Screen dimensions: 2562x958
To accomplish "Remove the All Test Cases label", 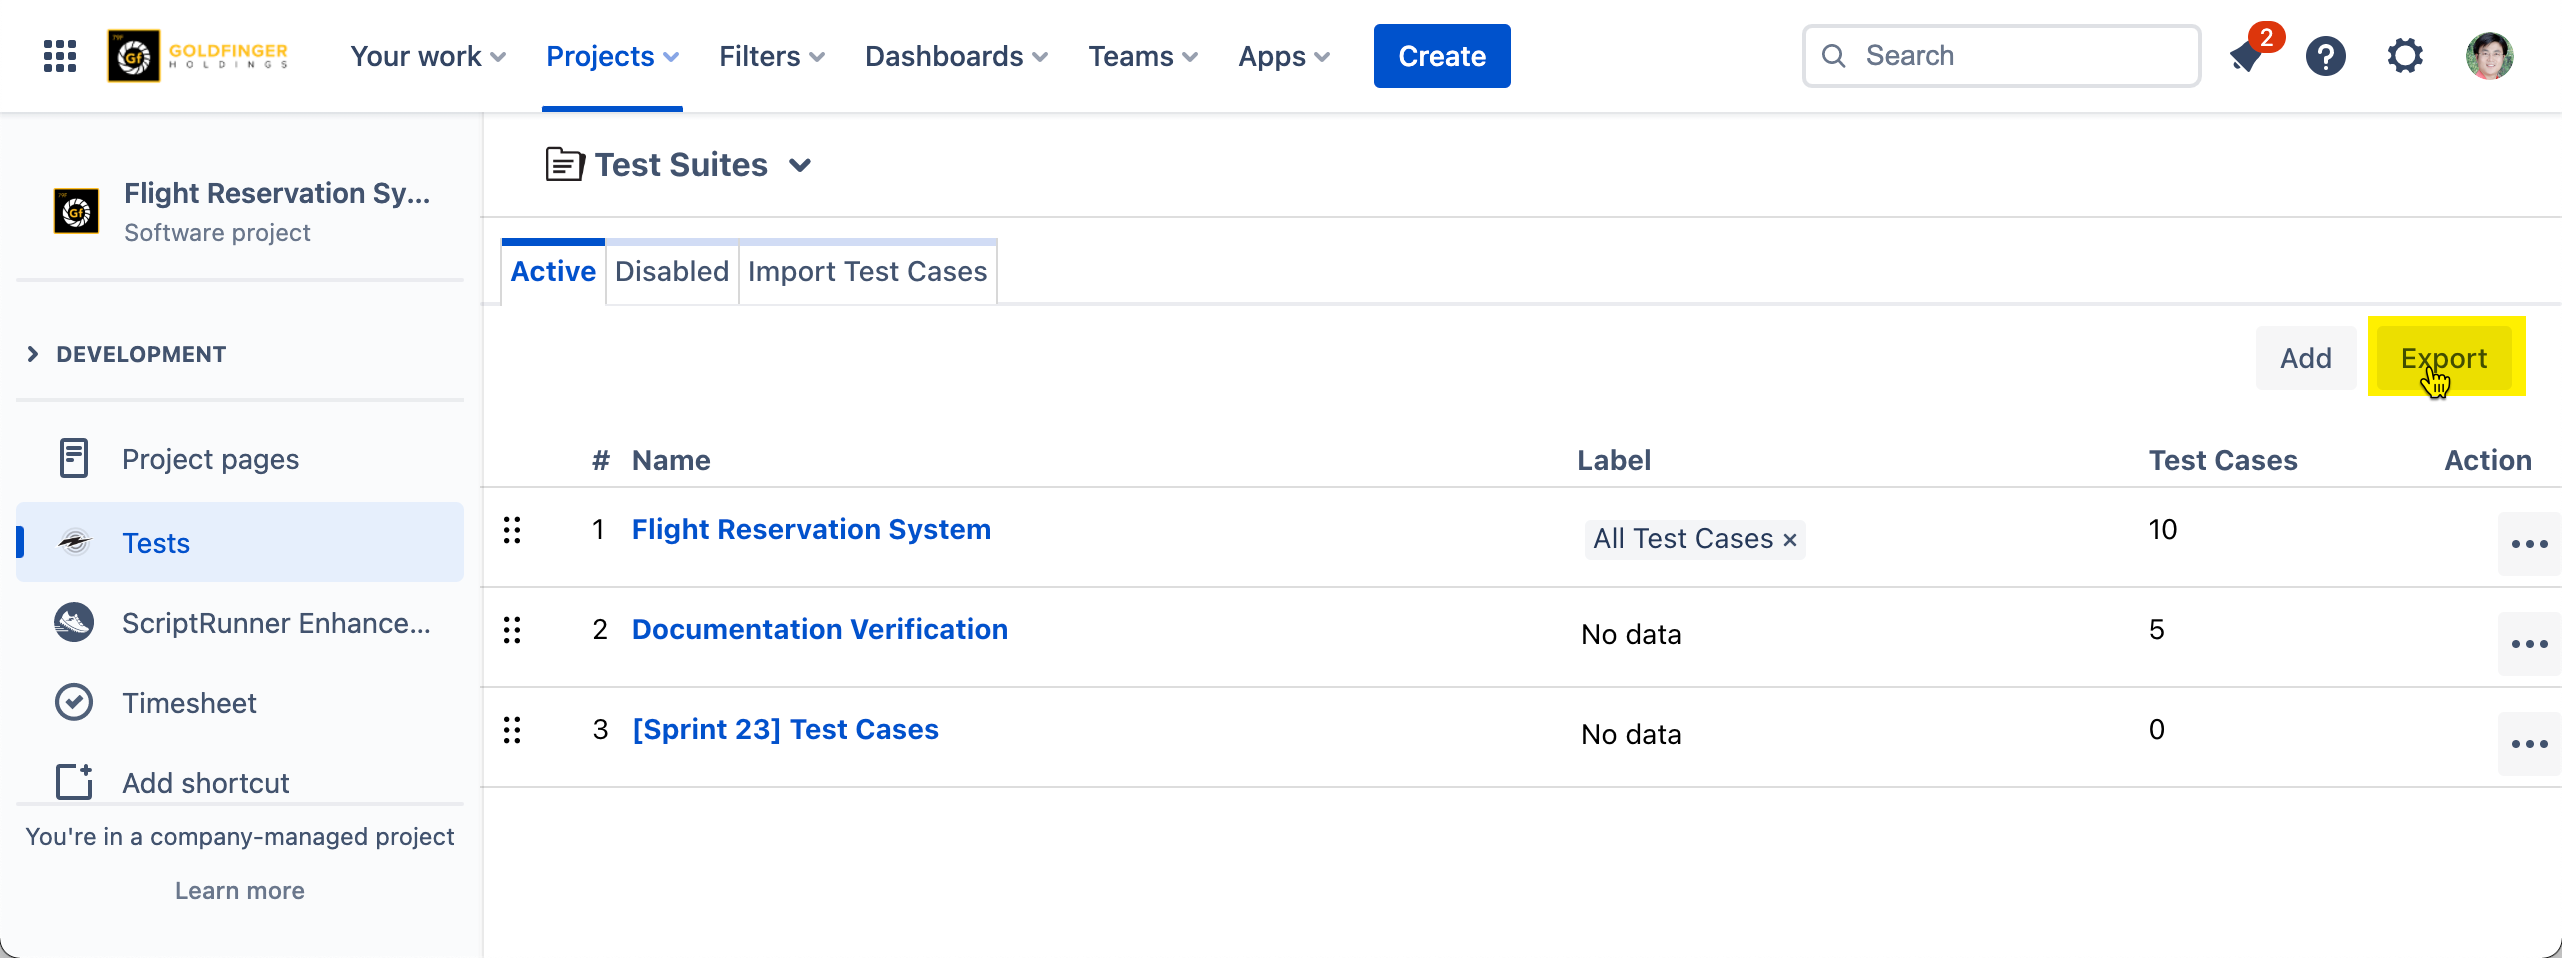I will point(1790,540).
